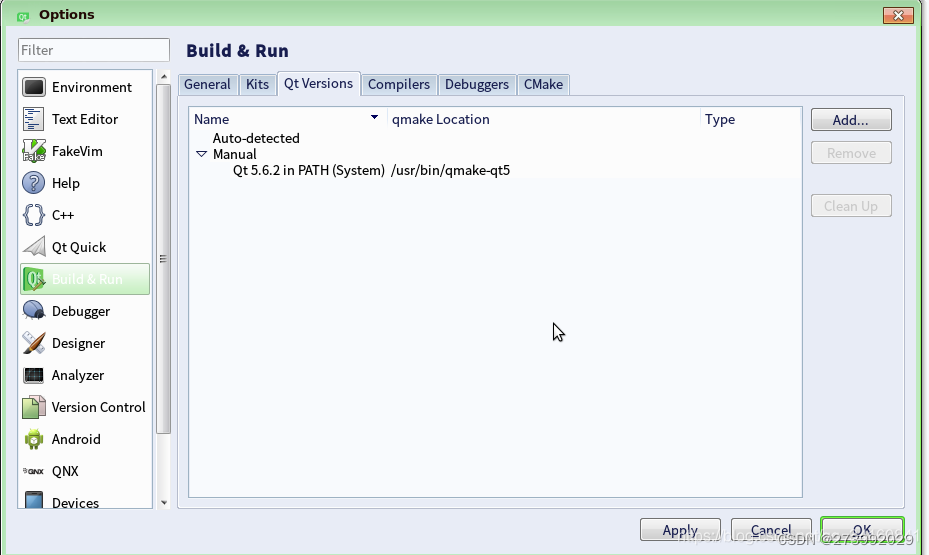The width and height of the screenshot is (929, 555).
Task: Click the Remove button
Action: (851, 153)
